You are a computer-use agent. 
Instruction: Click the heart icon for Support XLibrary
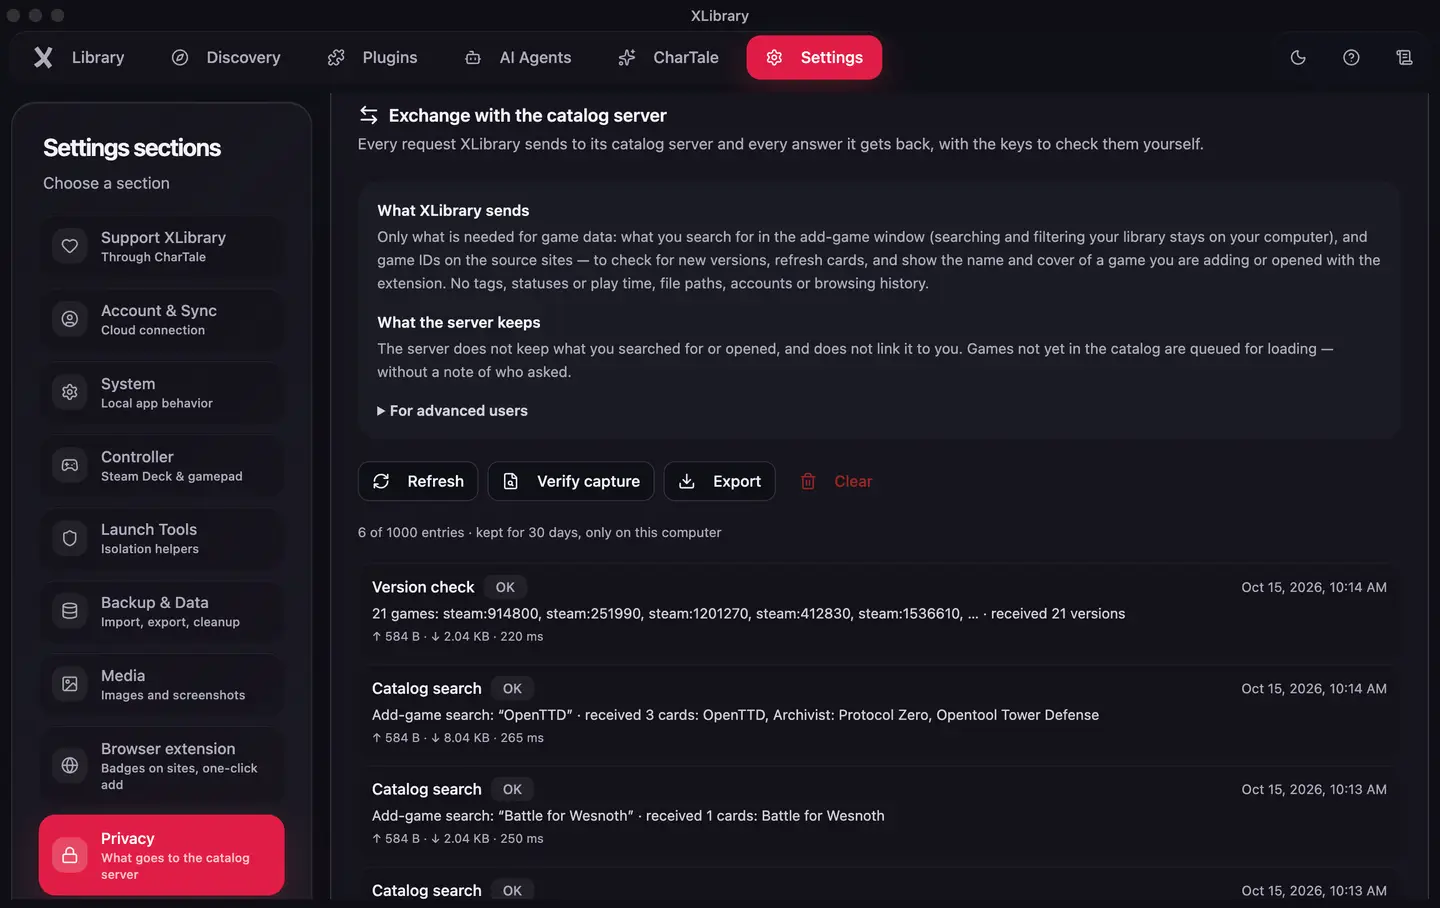[70, 246]
